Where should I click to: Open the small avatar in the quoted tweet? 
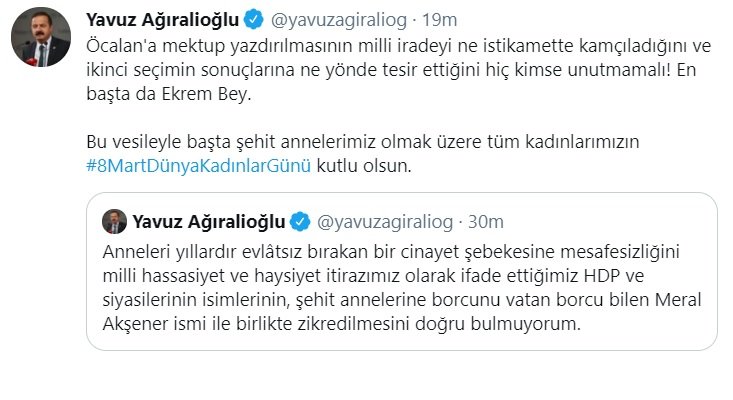pyautogui.click(x=115, y=221)
